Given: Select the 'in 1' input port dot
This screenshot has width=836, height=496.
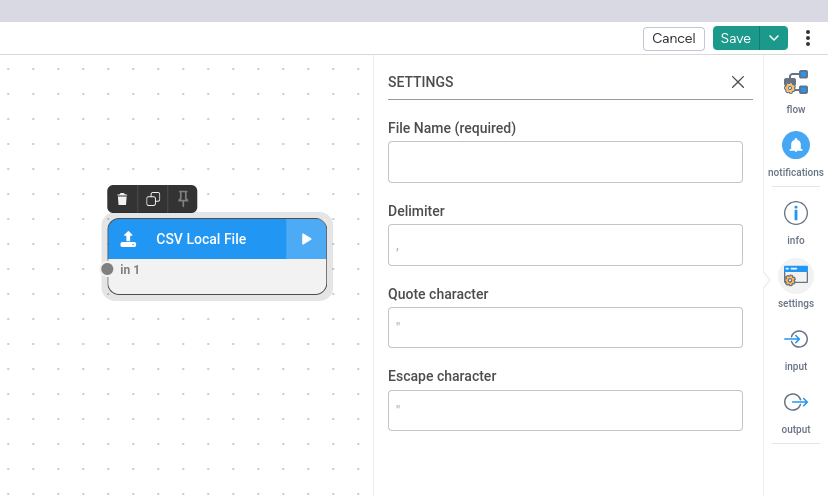Looking at the screenshot, I should 107,269.
